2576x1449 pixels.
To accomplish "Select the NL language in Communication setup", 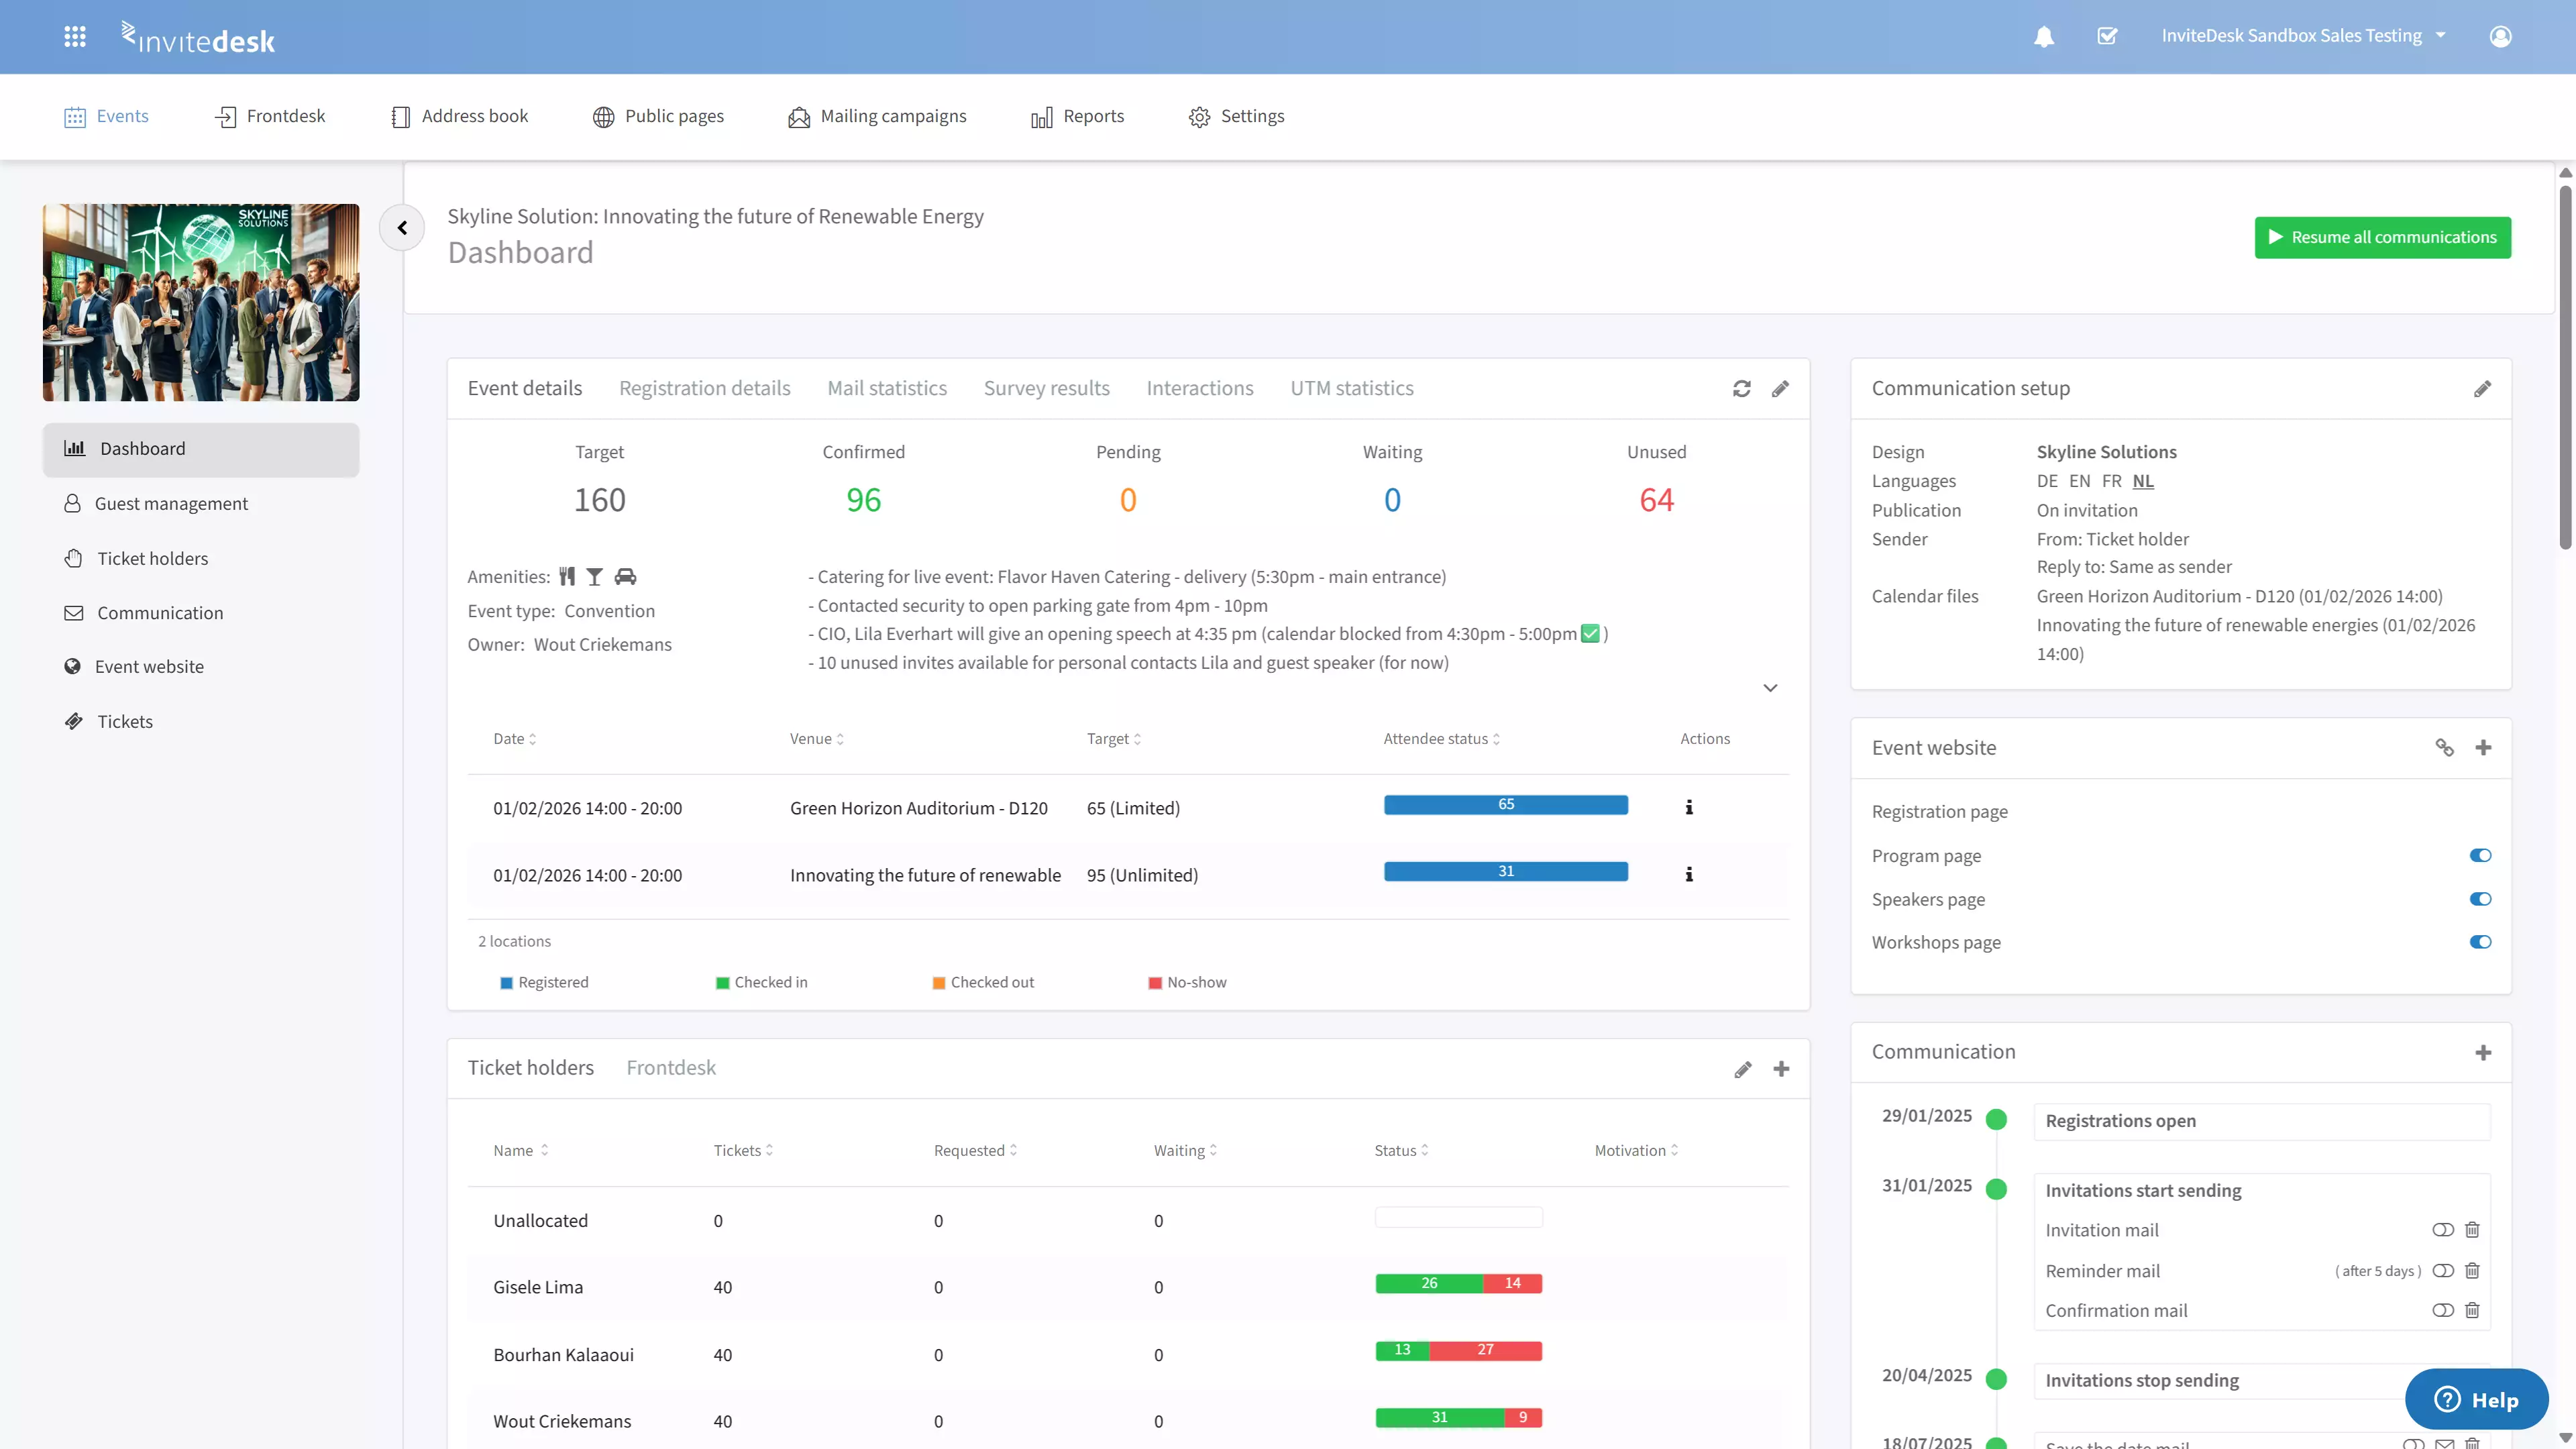I will click(x=2143, y=481).
